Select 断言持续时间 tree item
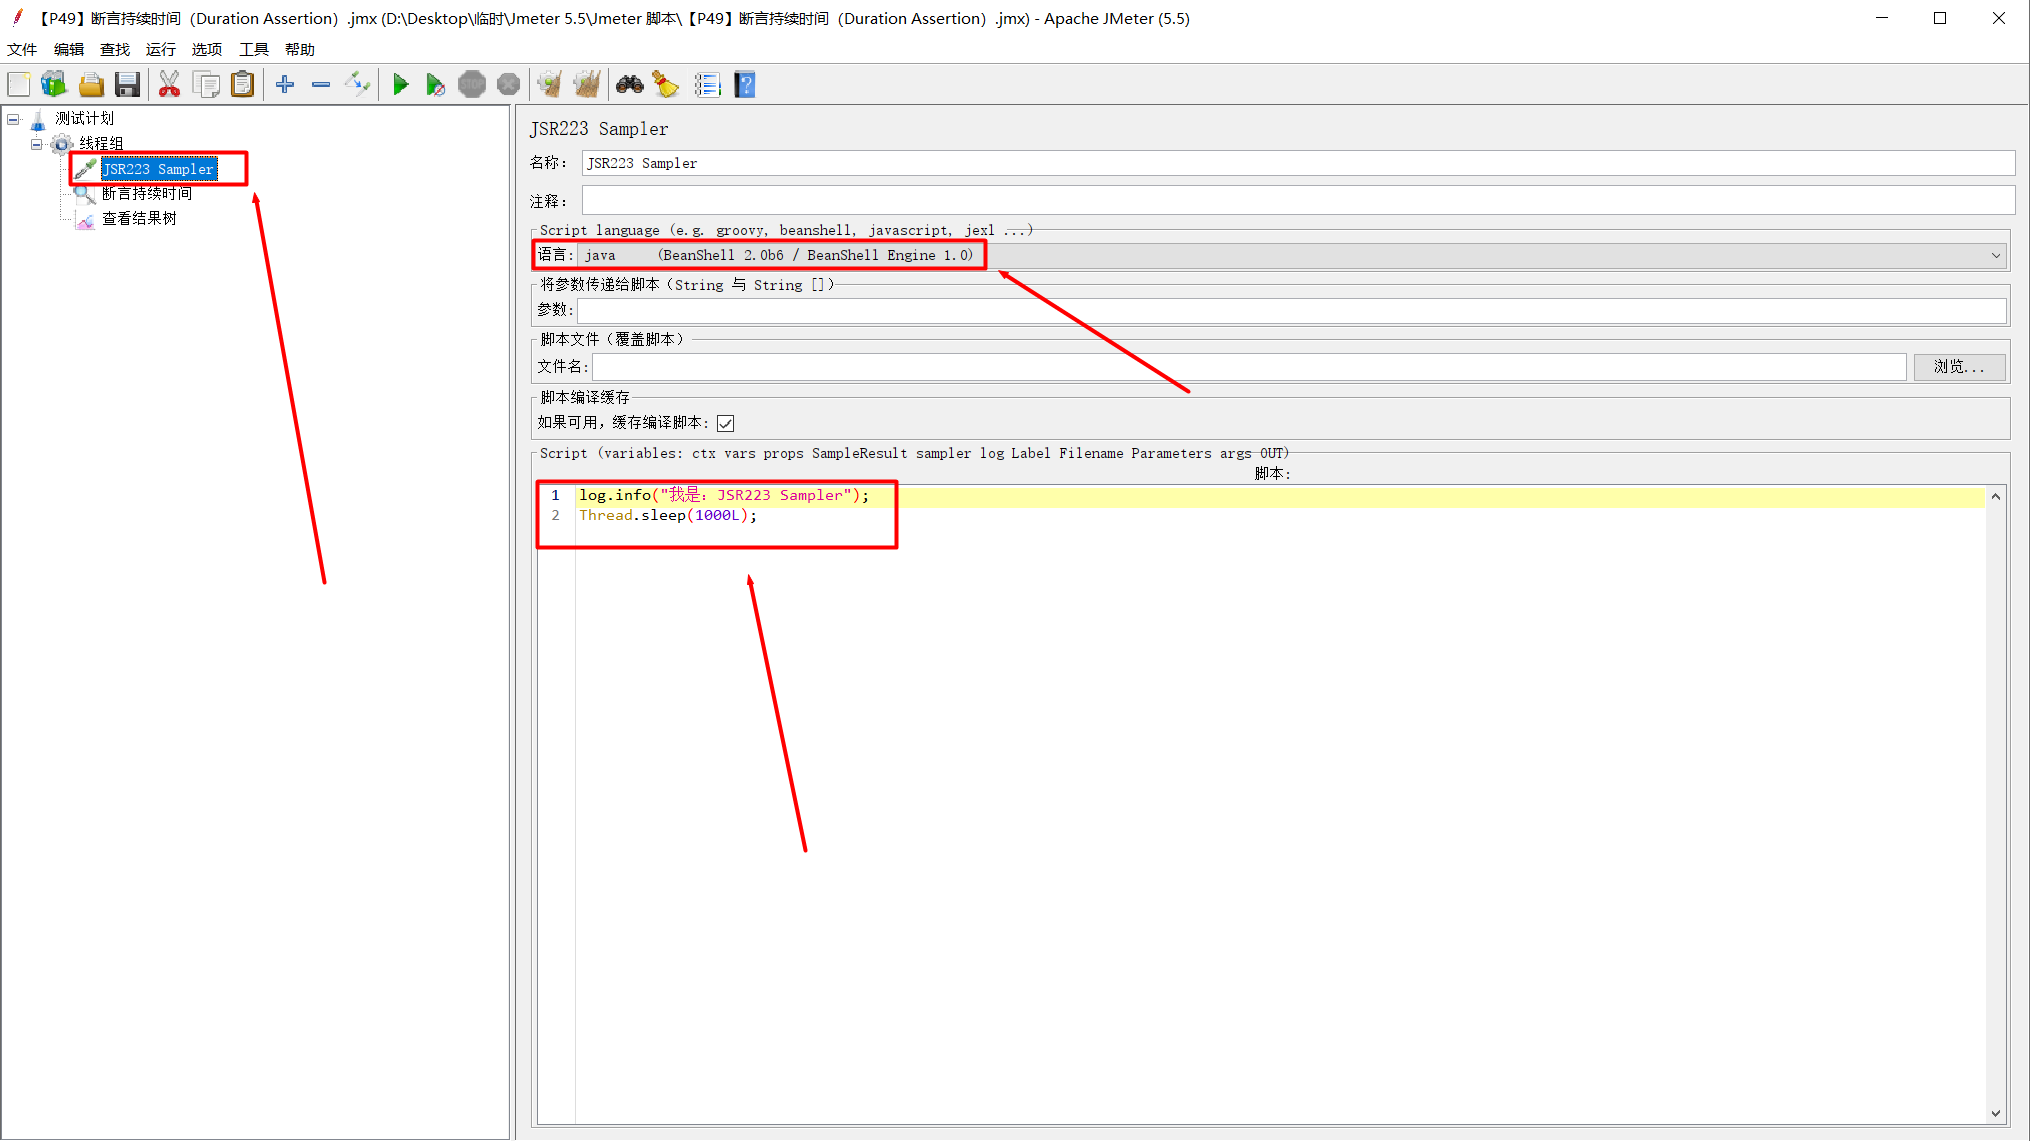The width and height of the screenshot is (2030, 1141). click(147, 194)
